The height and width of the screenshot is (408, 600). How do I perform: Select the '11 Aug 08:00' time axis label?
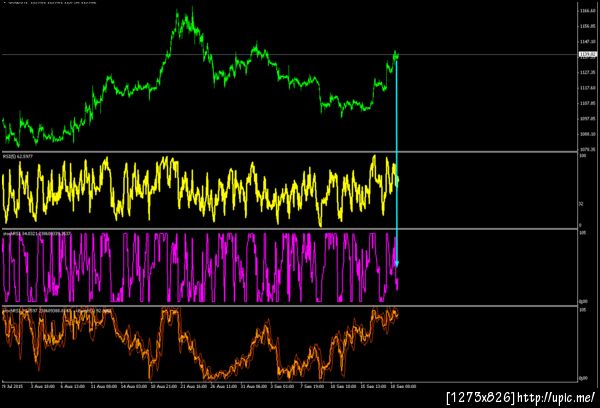[104, 387]
